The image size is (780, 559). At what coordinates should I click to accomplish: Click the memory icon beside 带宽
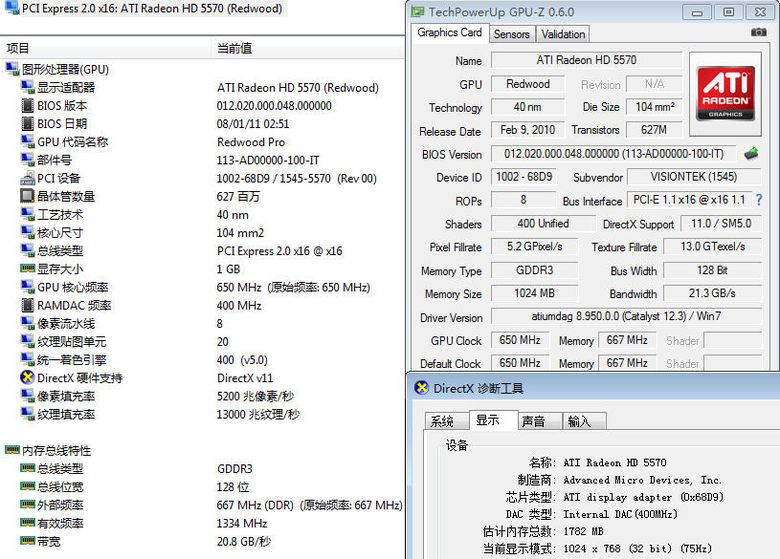tap(27, 541)
